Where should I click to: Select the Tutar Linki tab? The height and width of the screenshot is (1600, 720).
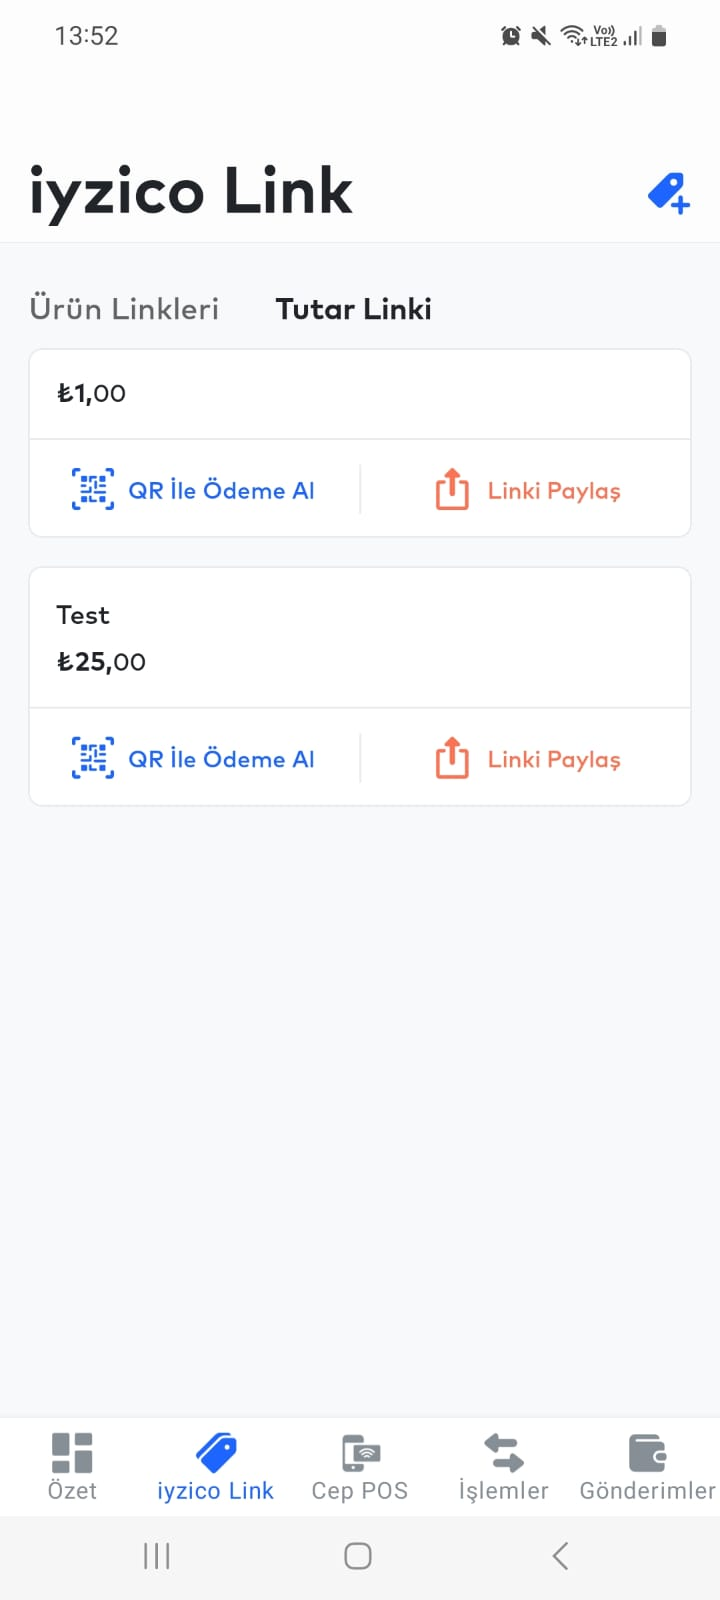pos(353,309)
